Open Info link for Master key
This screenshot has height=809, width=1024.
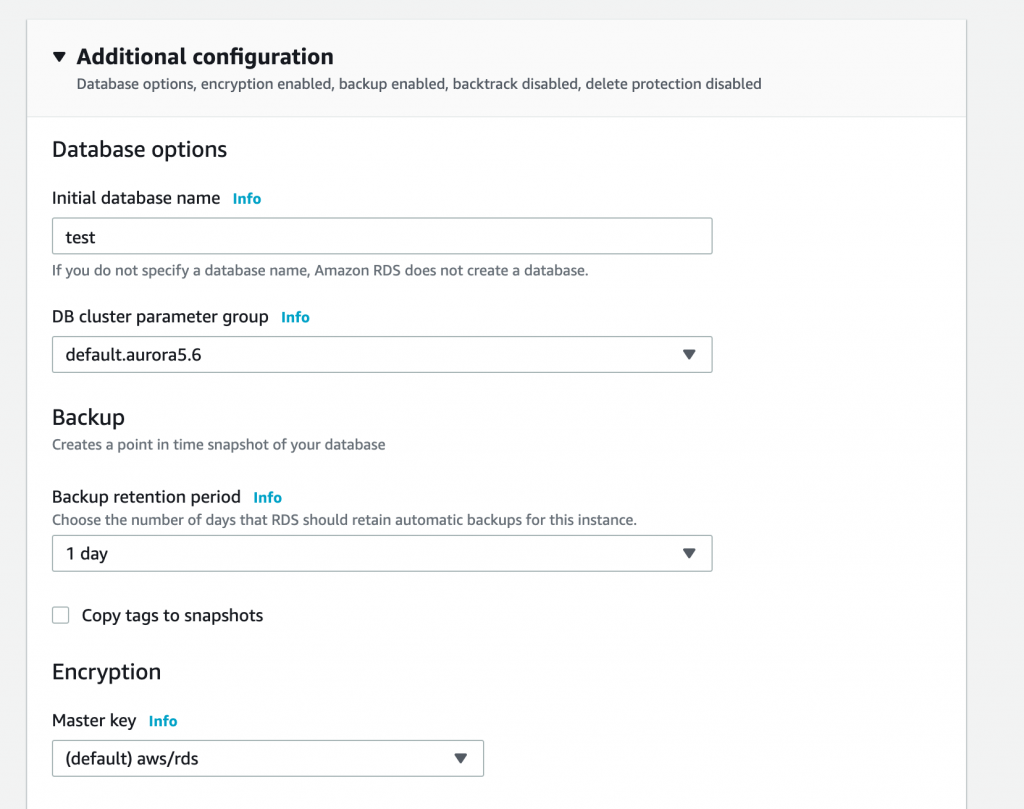click(163, 721)
